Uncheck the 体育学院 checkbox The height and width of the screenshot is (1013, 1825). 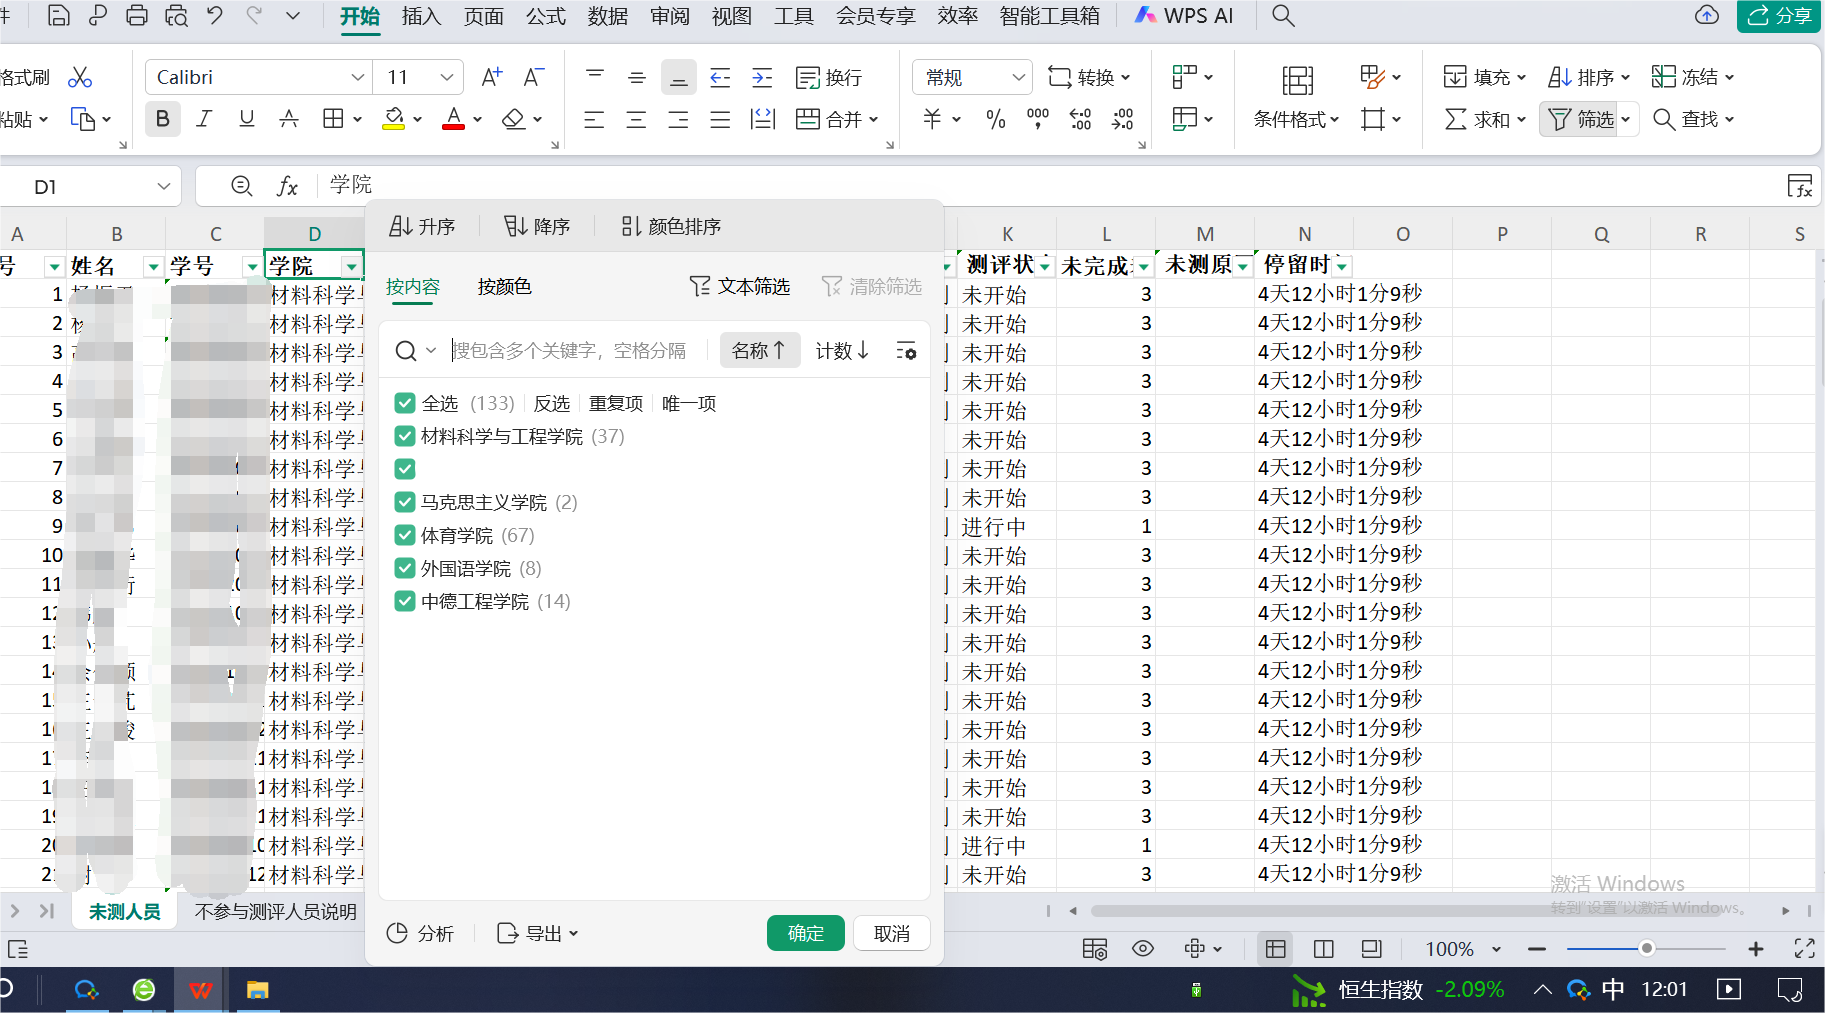pos(405,535)
